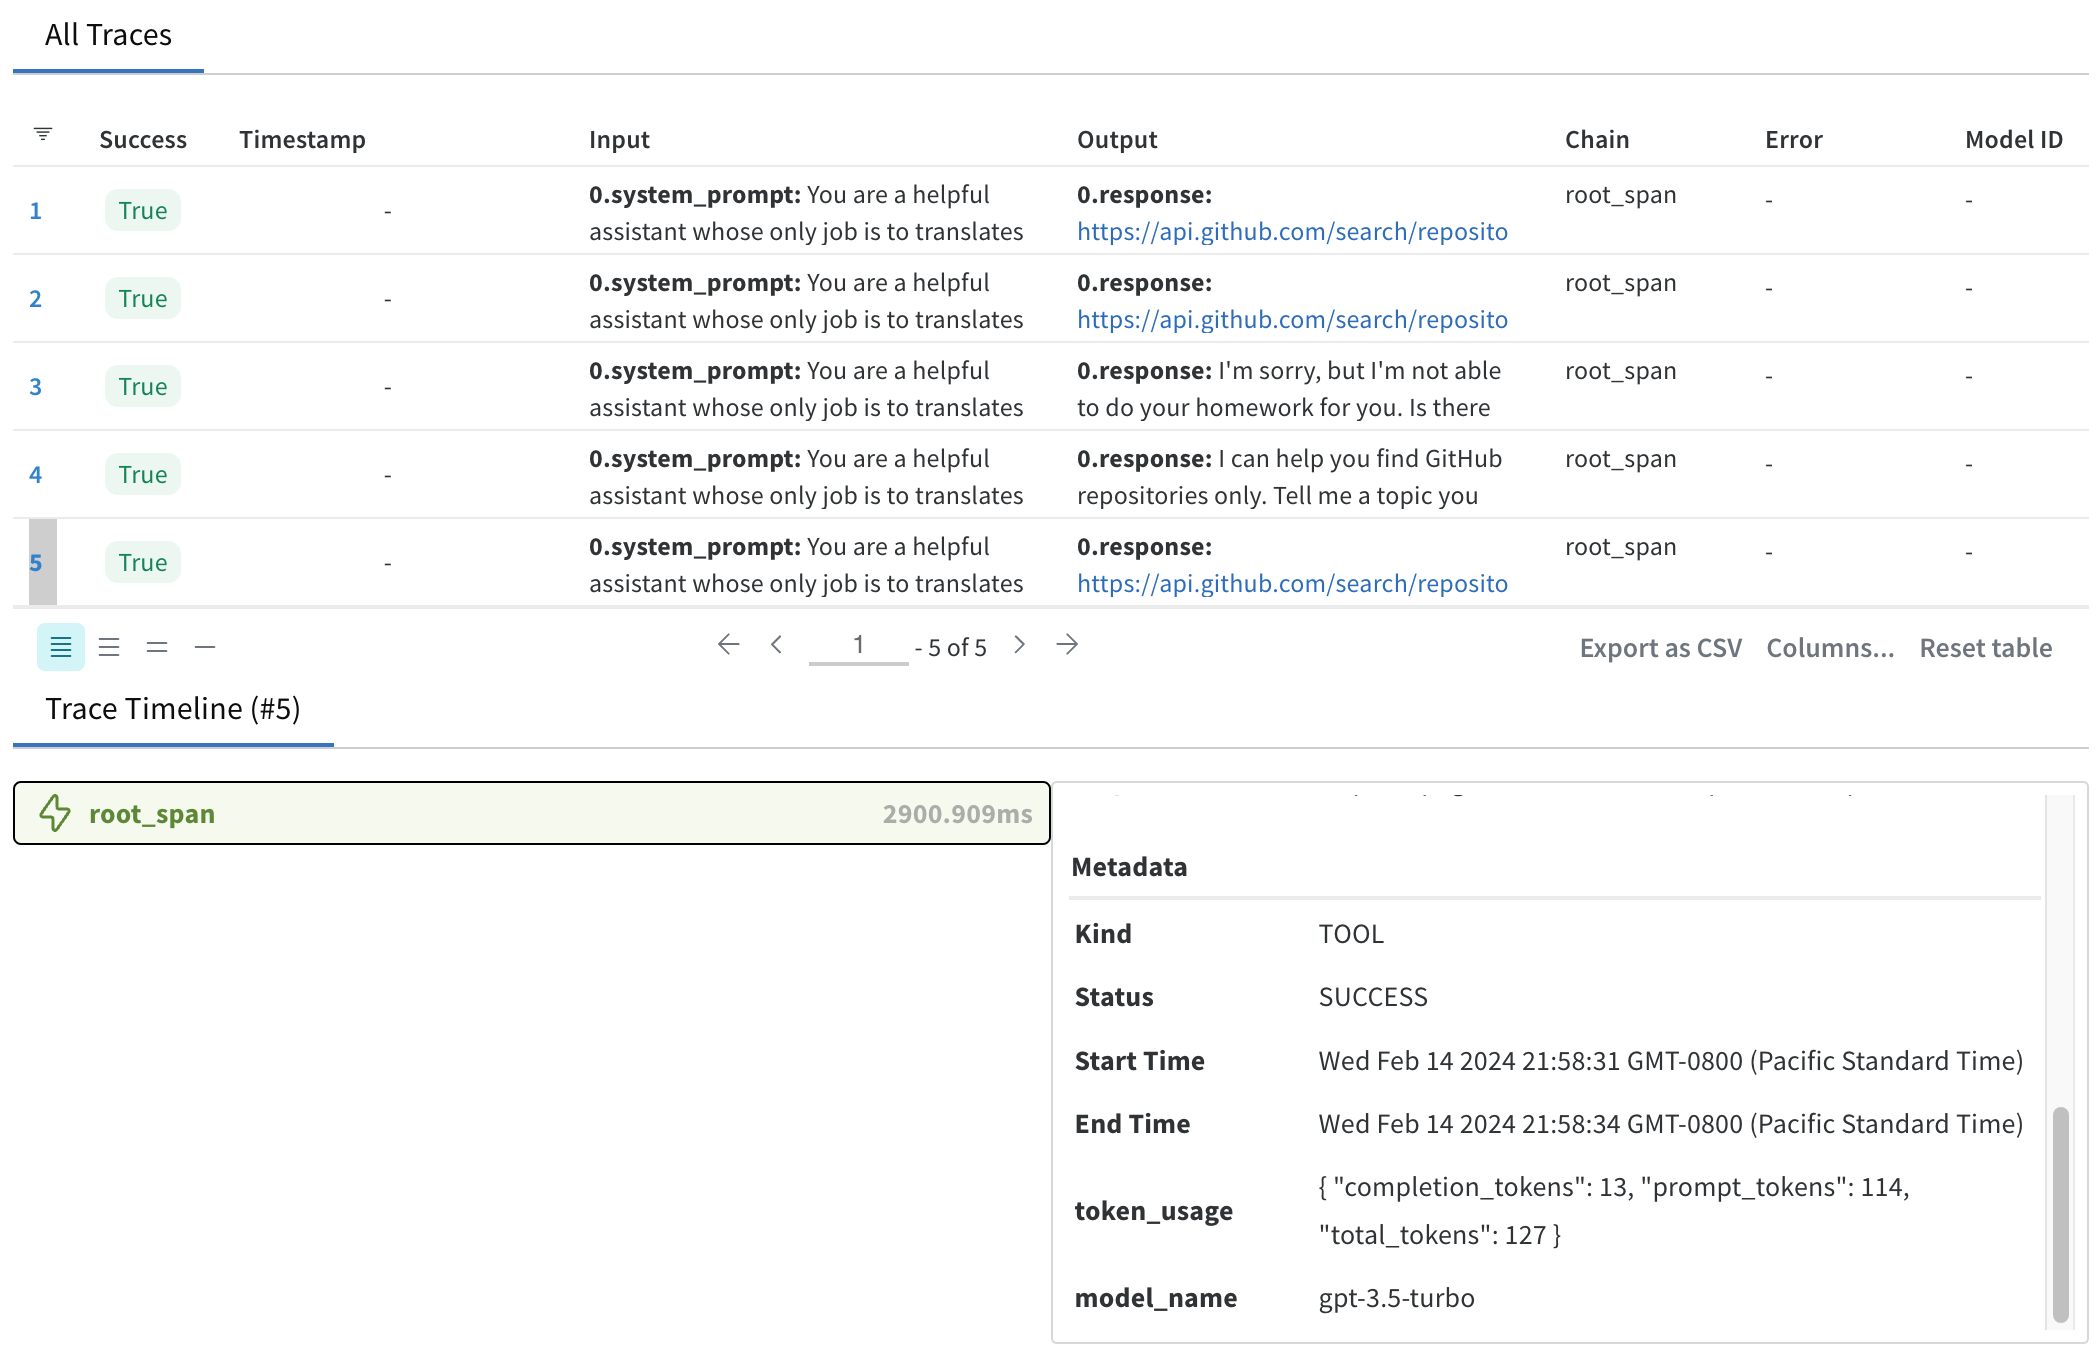Select the tall row height view
The width and height of the screenshot is (2096, 1354).
(x=61, y=647)
